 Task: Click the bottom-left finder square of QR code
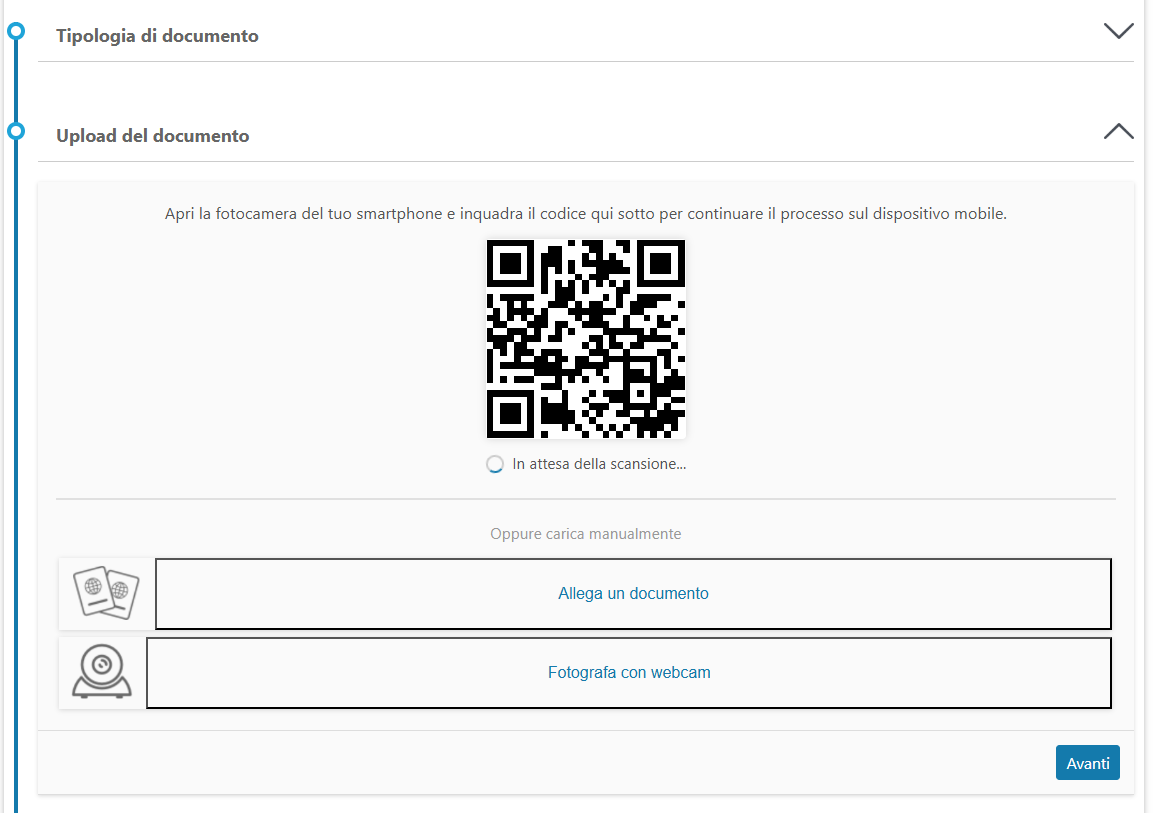510,414
